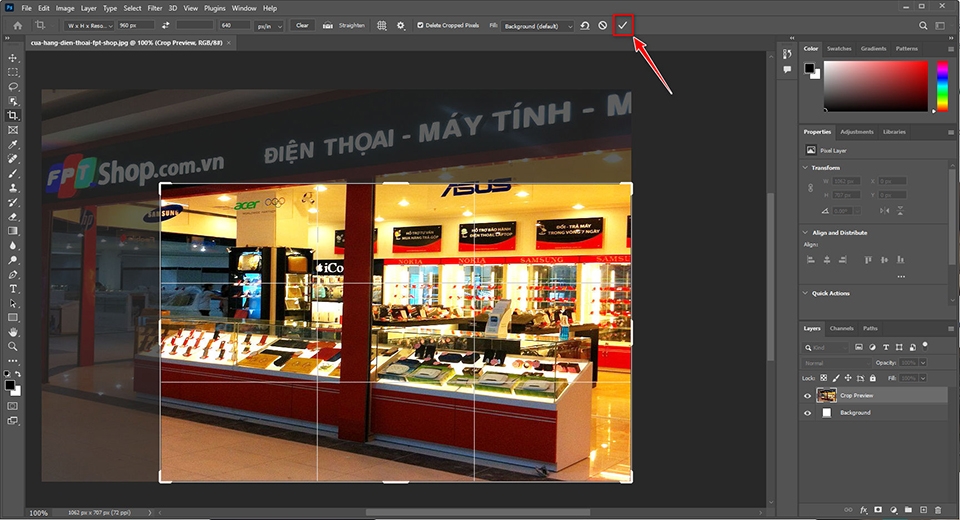Open more align options ellipsis
960x520 pixels.
(x=901, y=276)
